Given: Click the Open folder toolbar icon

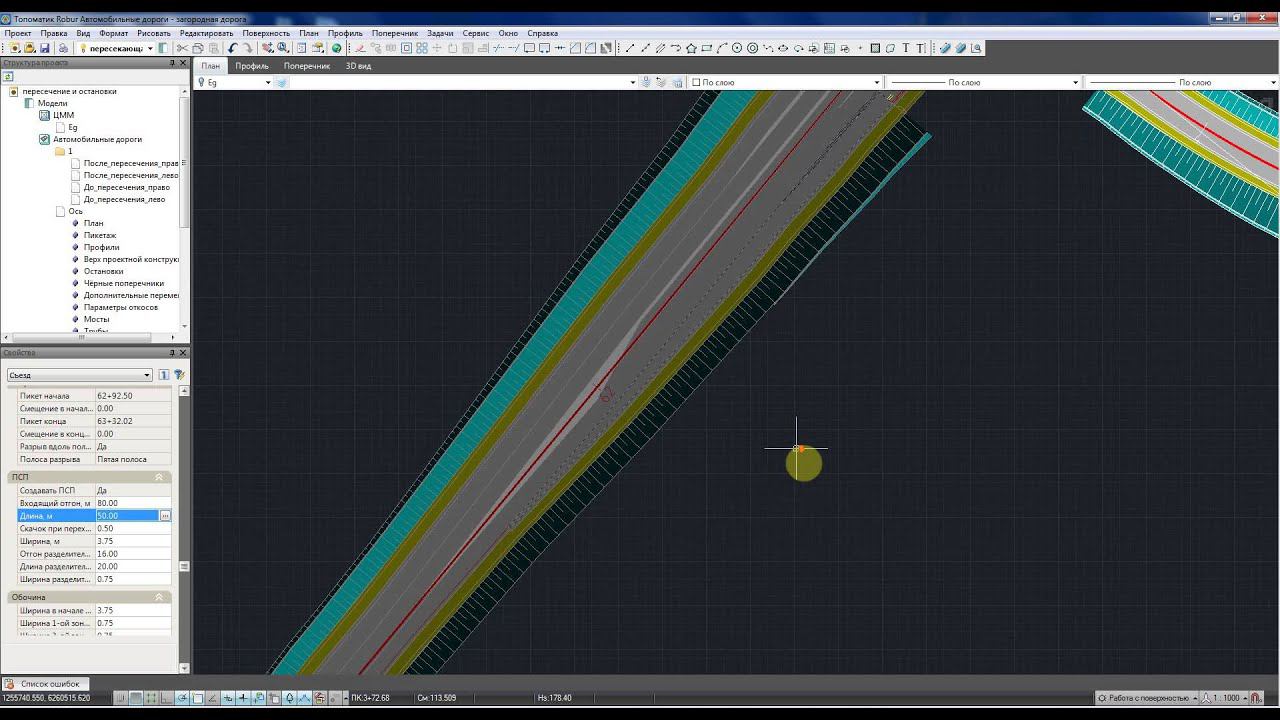Looking at the screenshot, I should click(30, 48).
